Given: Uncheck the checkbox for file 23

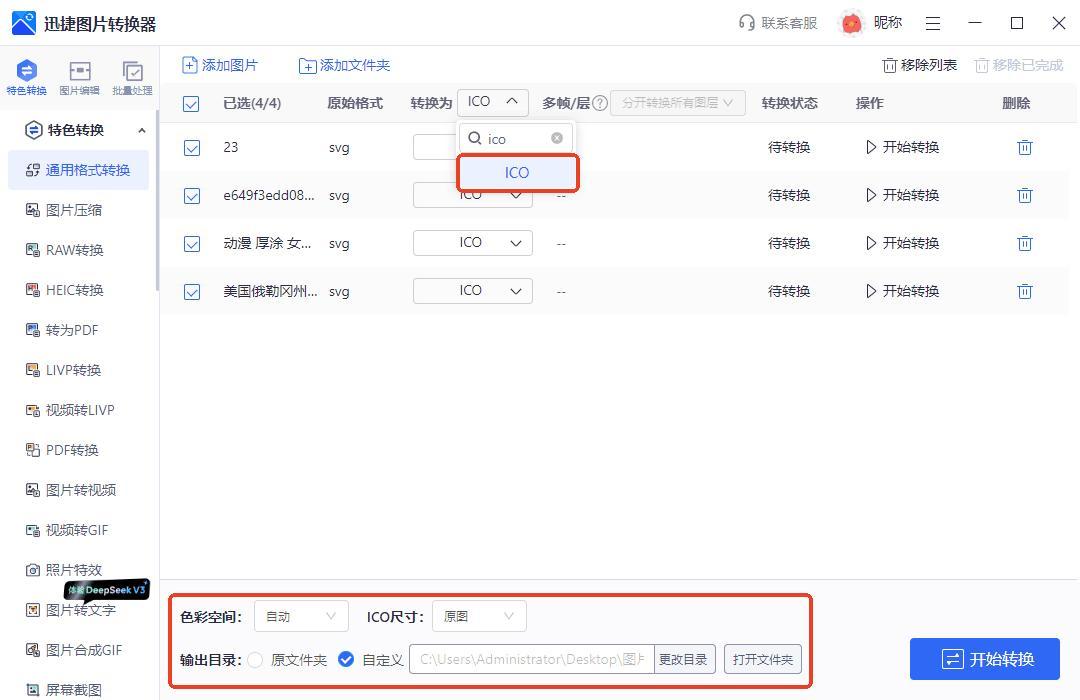Looking at the screenshot, I should (191, 148).
